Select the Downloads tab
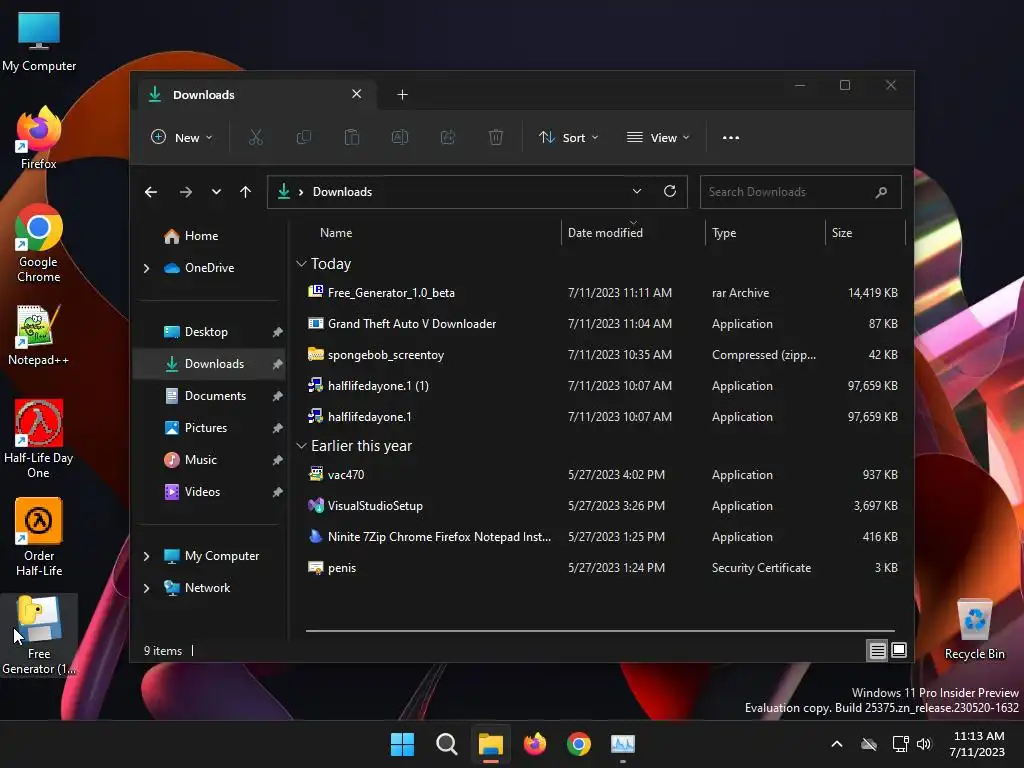Screen dimensions: 1024x768 pyautogui.click(x=257, y=95)
